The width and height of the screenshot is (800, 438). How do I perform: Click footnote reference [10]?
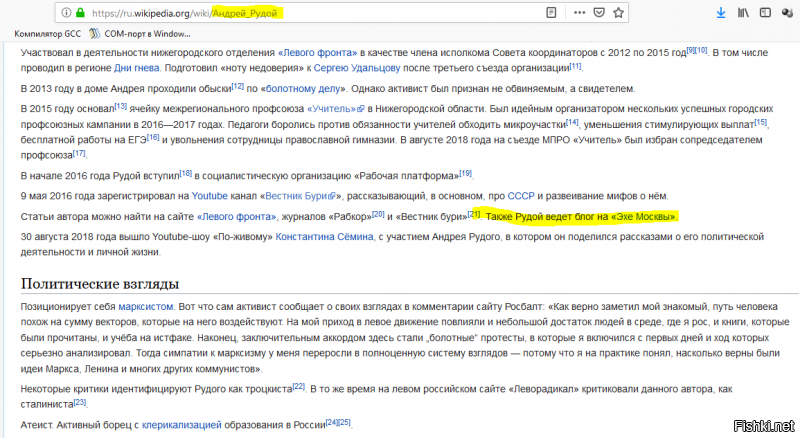click(x=702, y=50)
